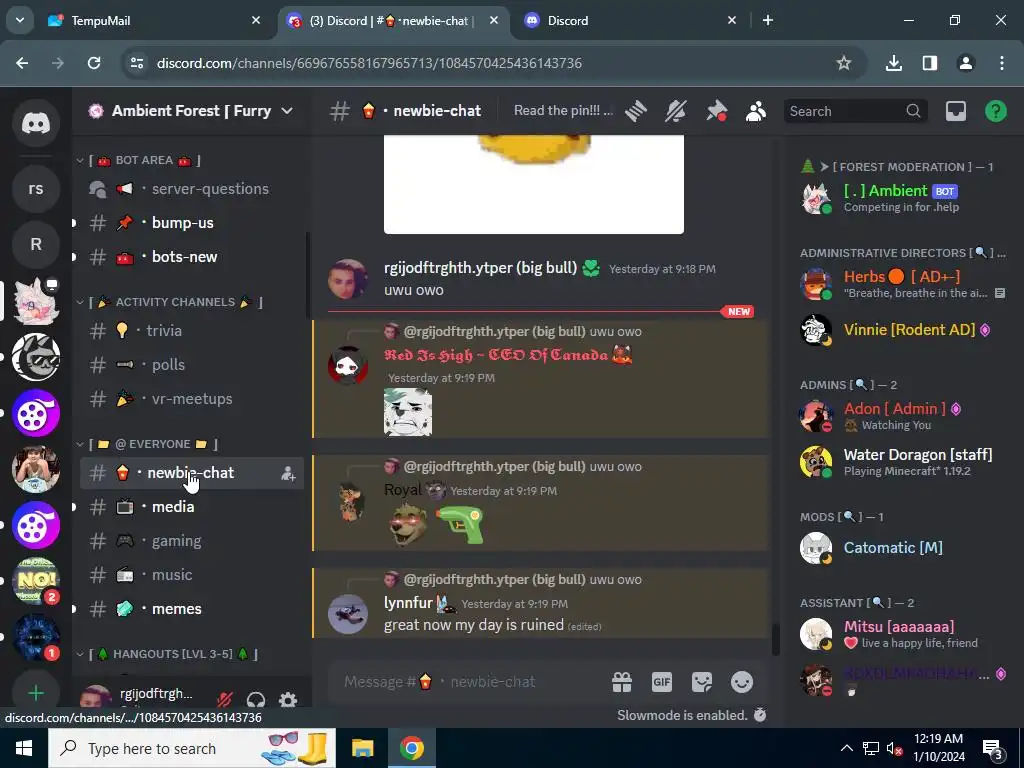Image resolution: width=1024 pixels, height=768 pixels.
Task: Toggle deafen headphones icon
Action: (256, 699)
